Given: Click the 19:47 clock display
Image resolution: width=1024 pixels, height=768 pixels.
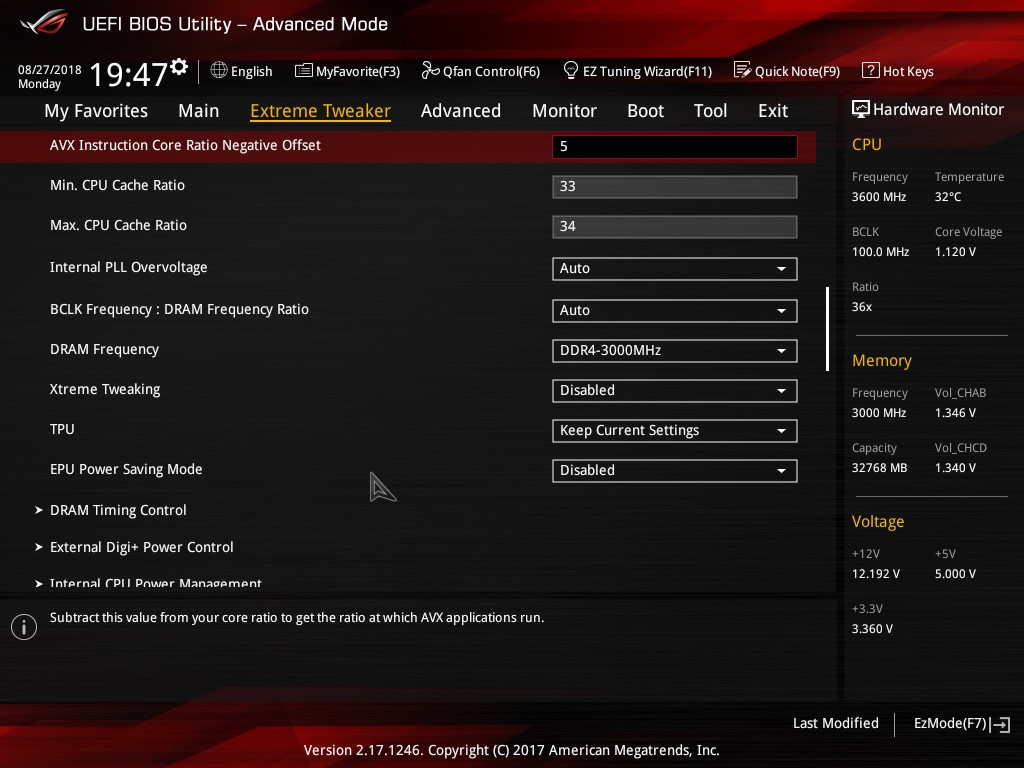Looking at the screenshot, I should [x=129, y=74].
